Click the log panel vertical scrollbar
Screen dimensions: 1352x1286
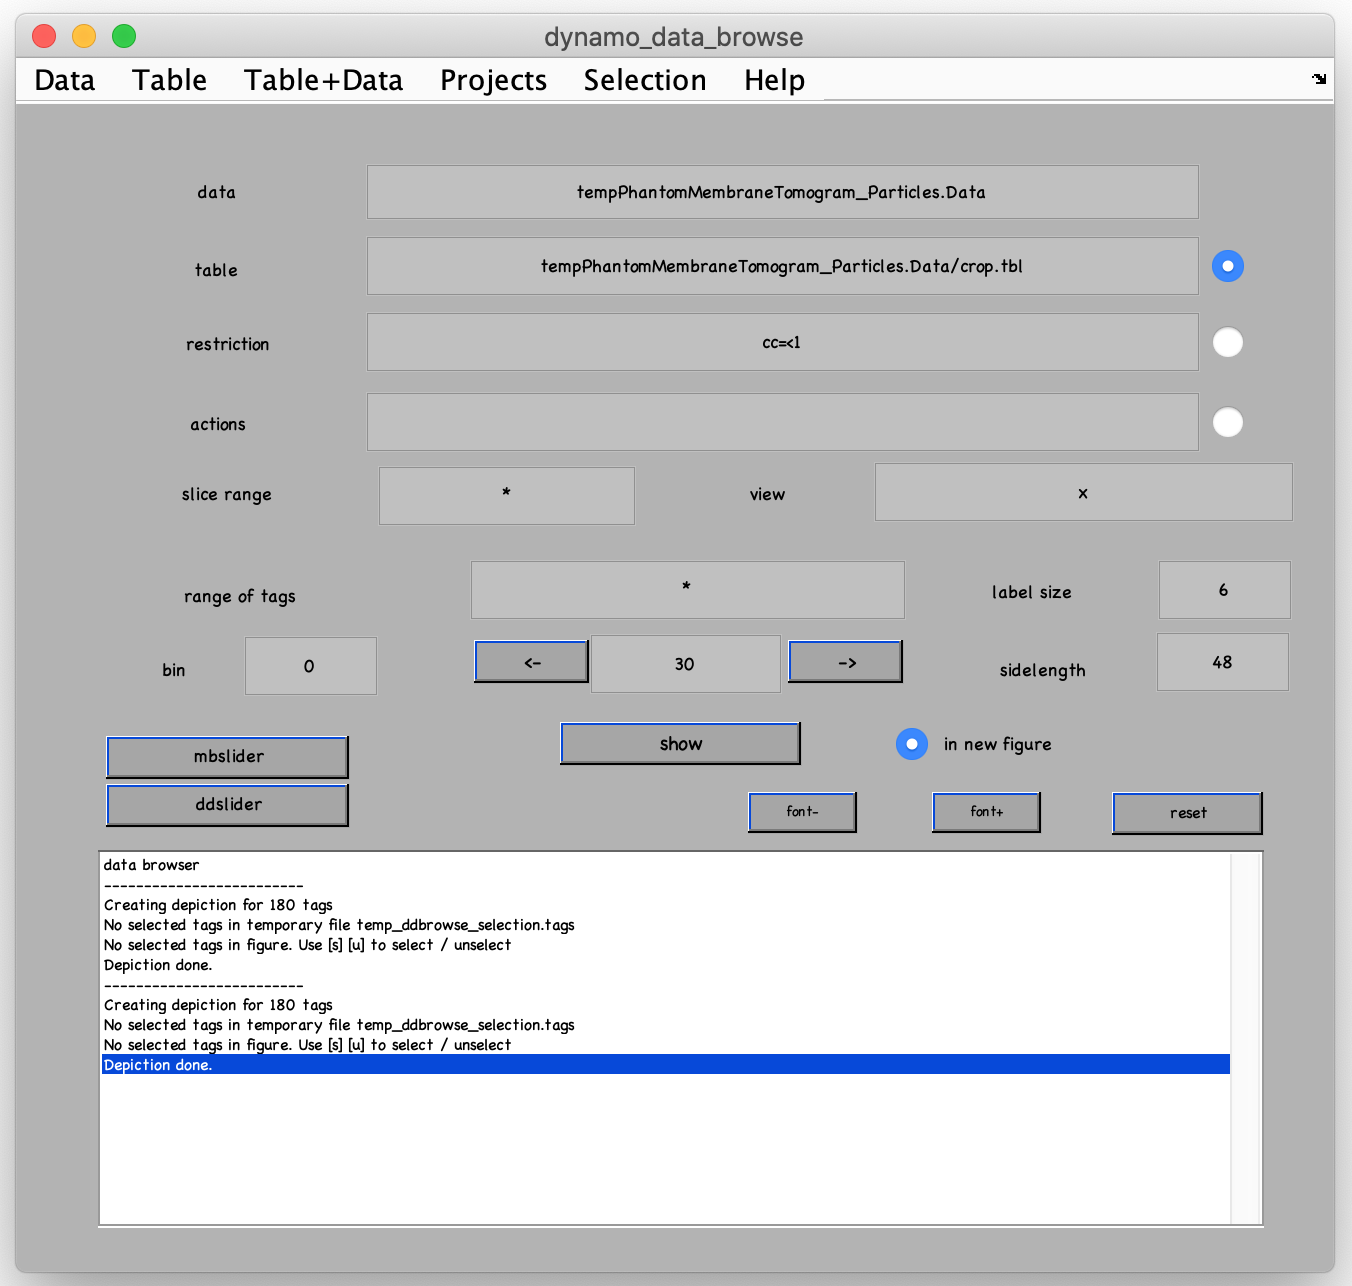[1246, 1038]
